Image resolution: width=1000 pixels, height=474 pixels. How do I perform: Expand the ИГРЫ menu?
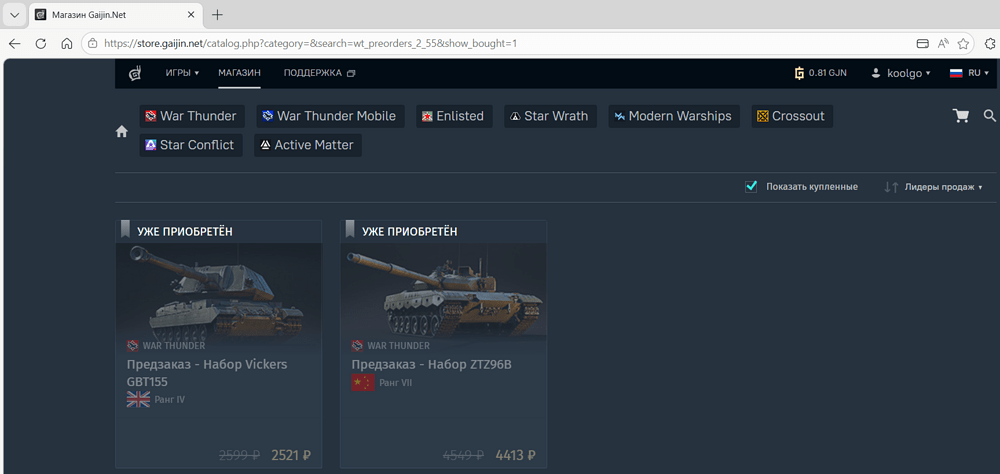click(182, 73)
